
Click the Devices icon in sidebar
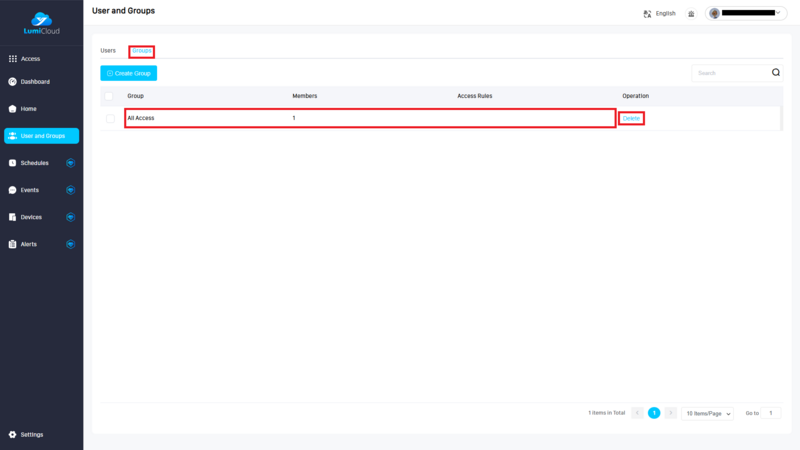pos(12,217)
